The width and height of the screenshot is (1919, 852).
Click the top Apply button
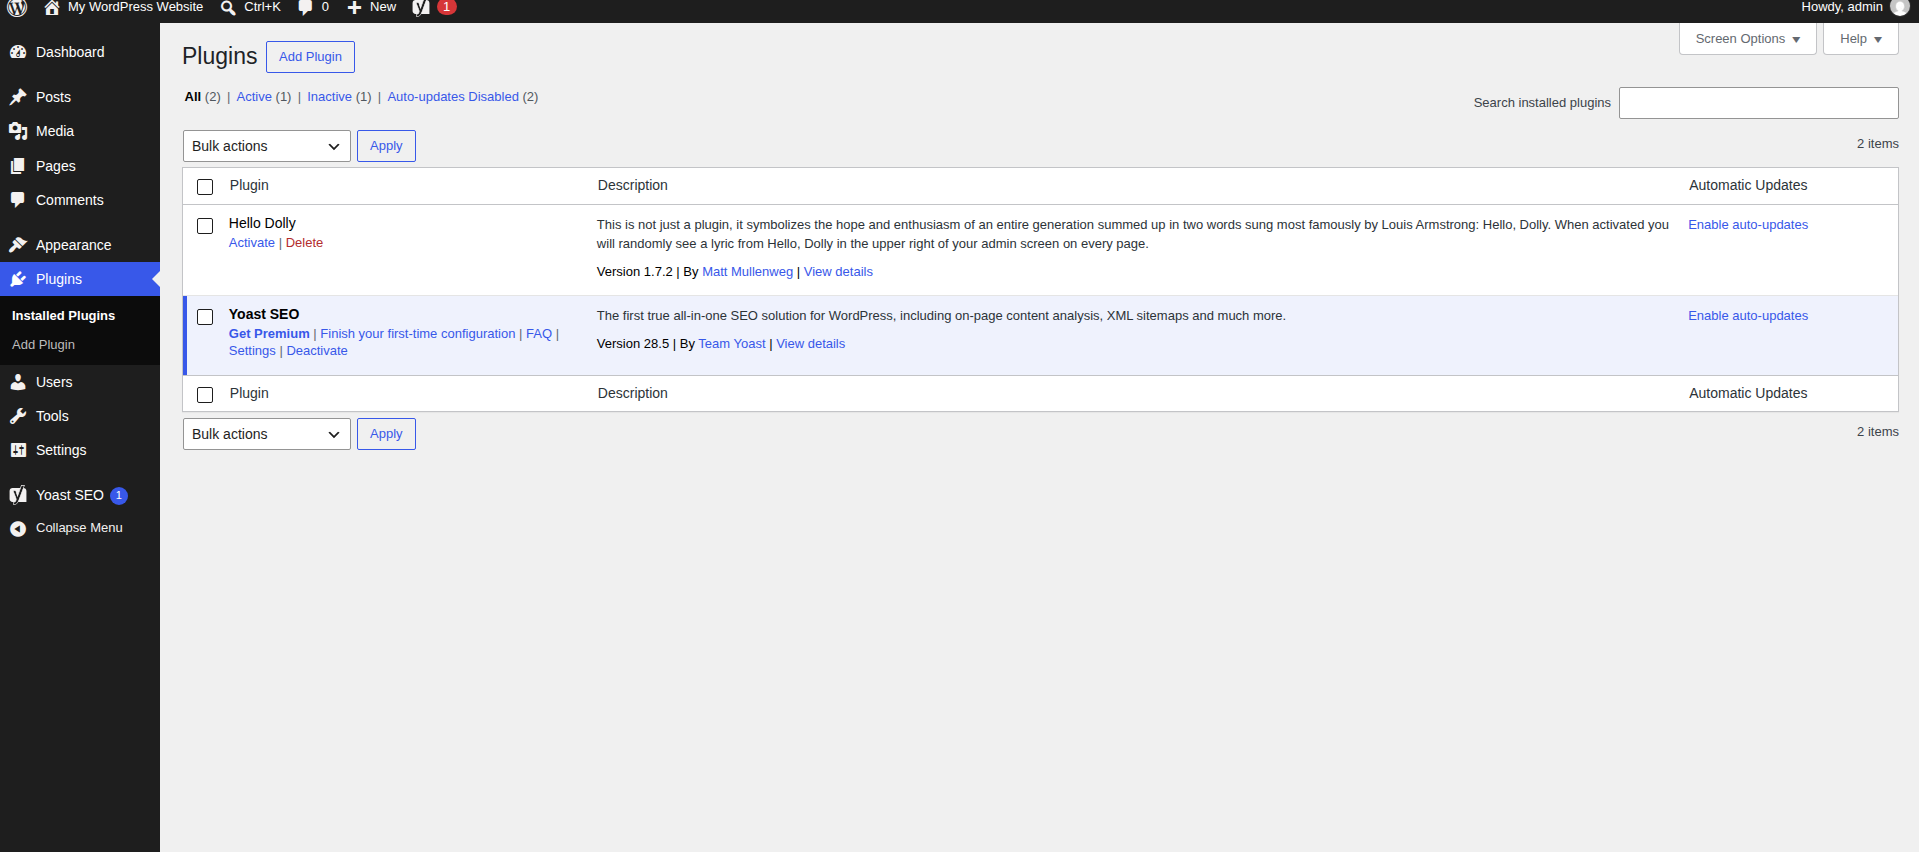click(x=386, y=146)
